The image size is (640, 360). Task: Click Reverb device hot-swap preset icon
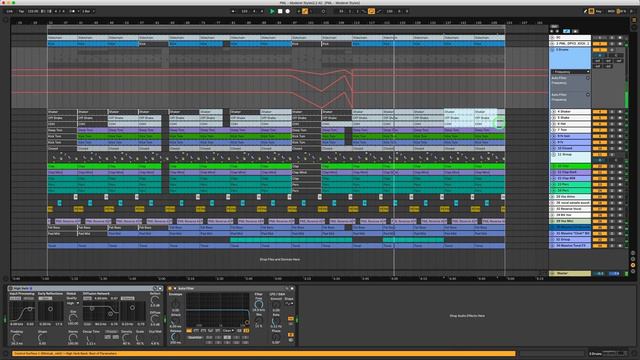(155, 288)
